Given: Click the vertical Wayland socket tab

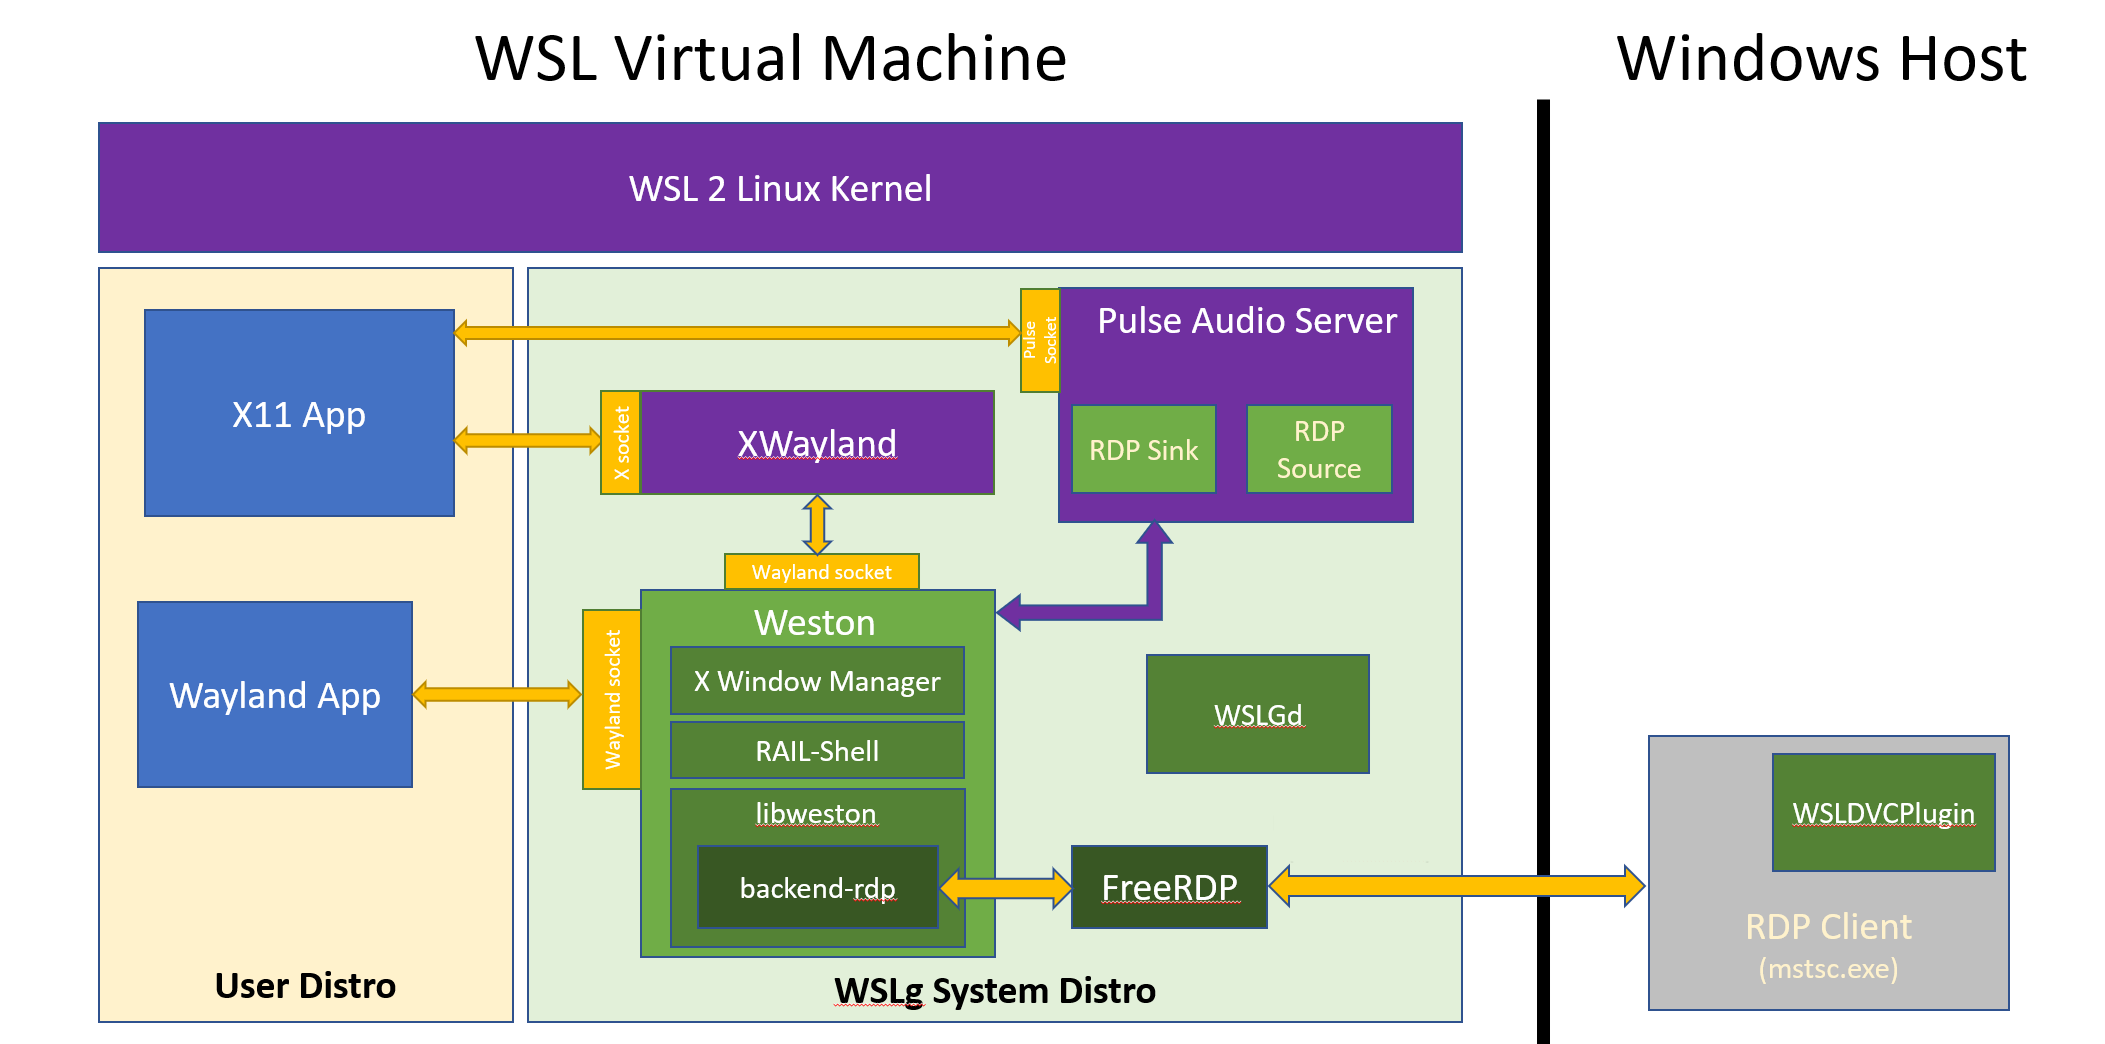Looking at the screenshot, I should point(612,699).
